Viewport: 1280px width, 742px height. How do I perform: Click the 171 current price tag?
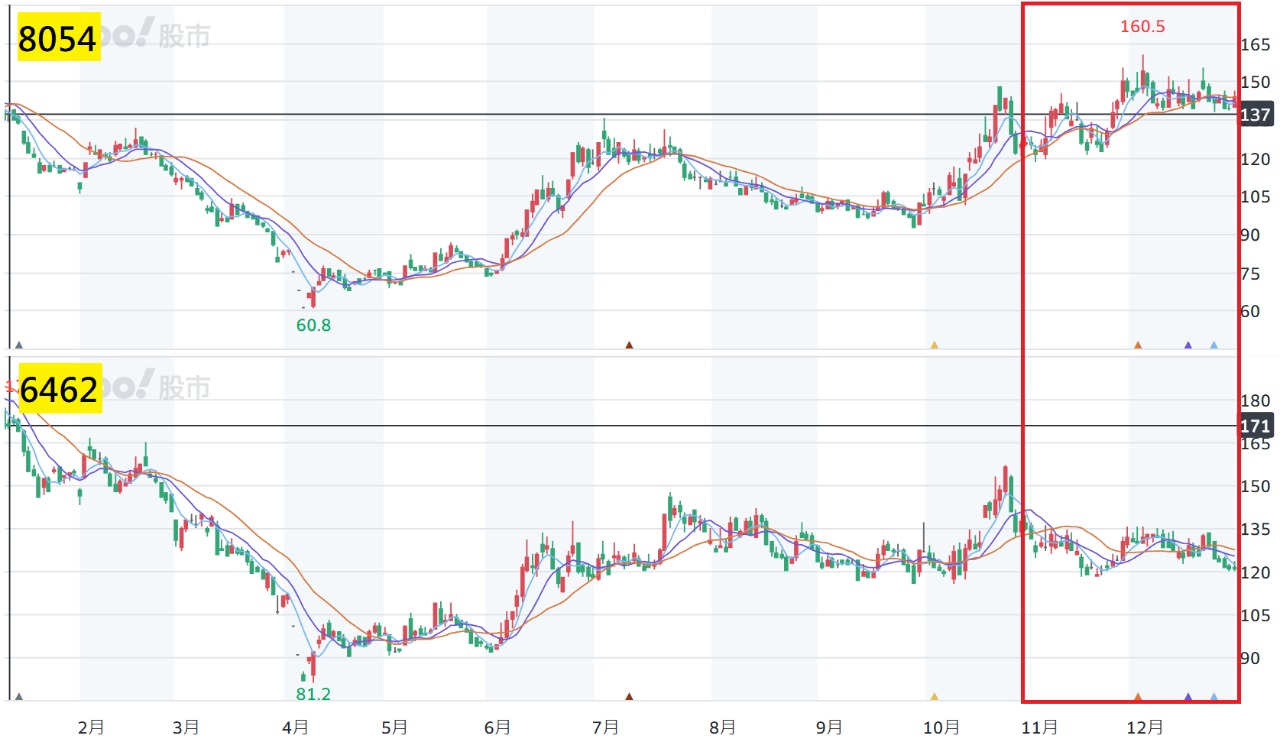pos(1255,426)
